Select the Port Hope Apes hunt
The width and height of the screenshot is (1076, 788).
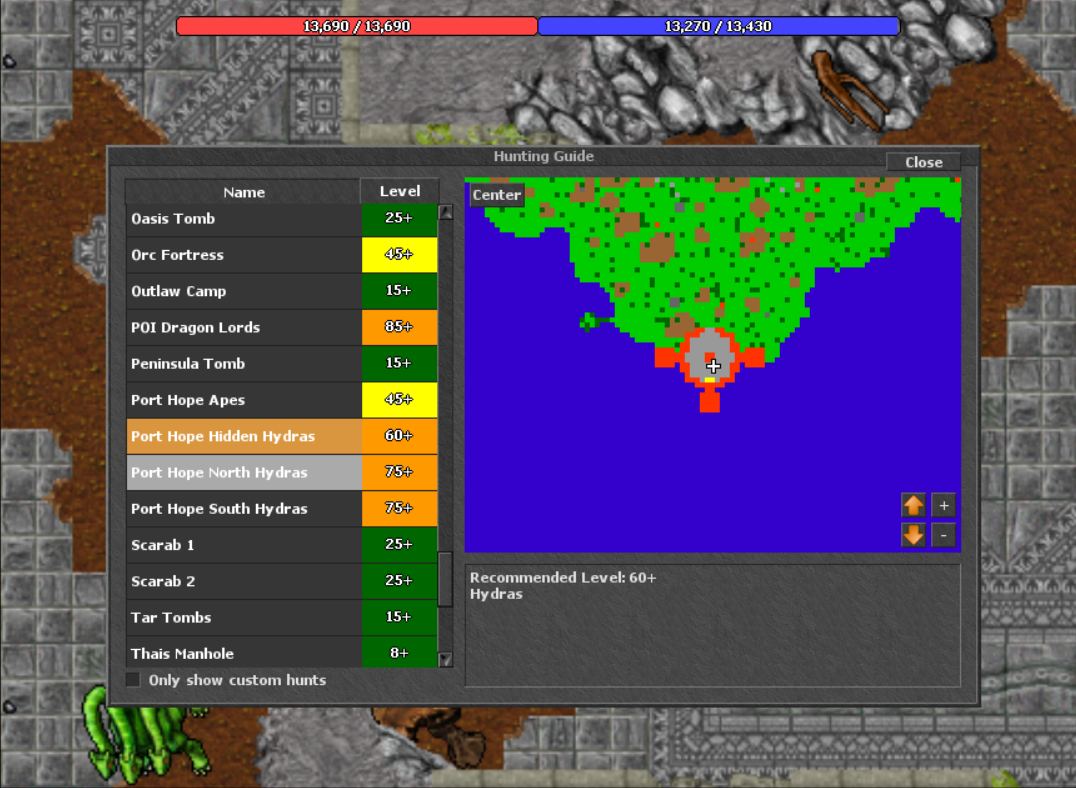pos(282,399)
